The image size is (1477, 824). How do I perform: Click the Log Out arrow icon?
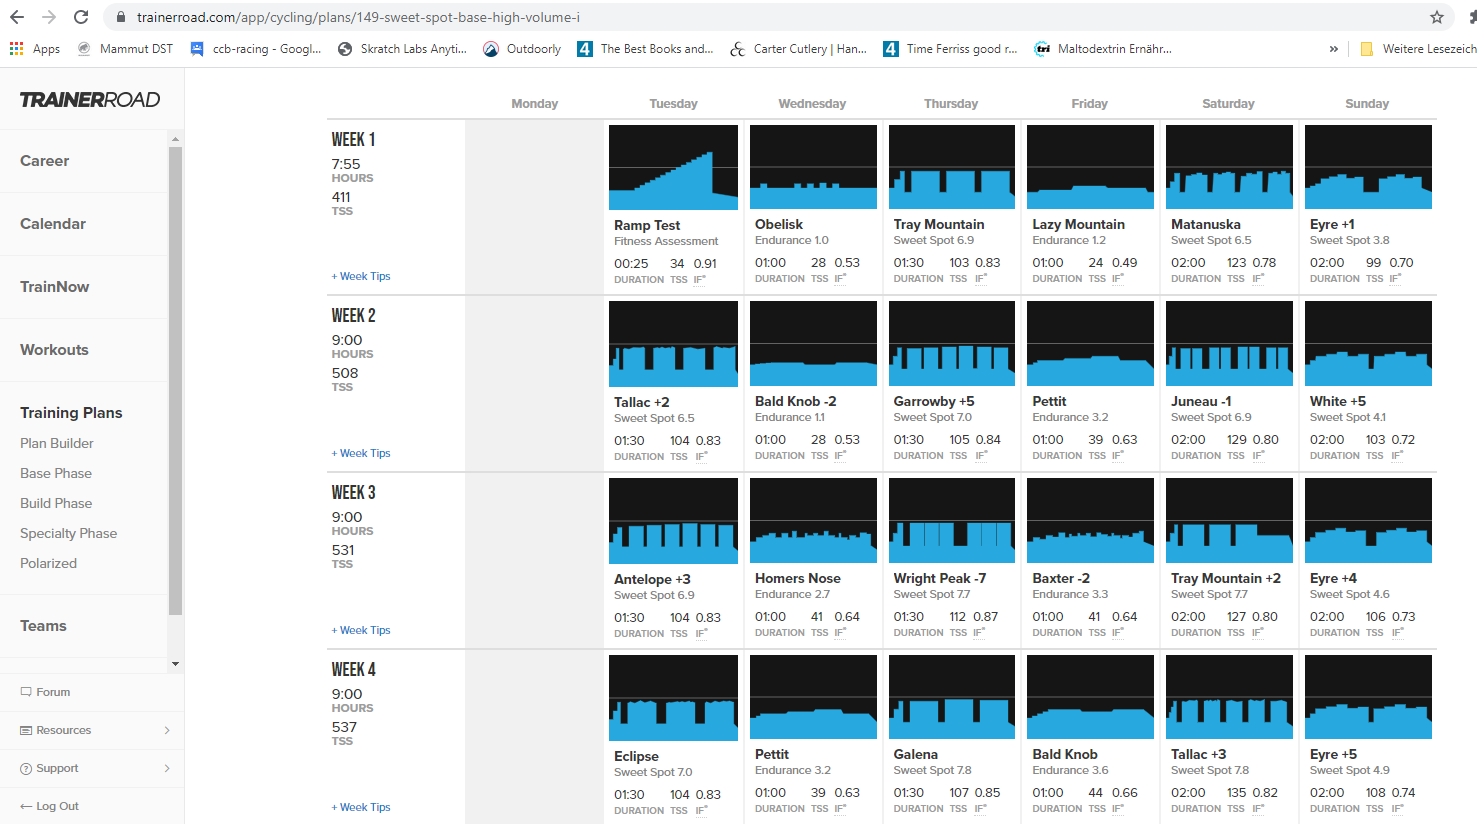click(26, 806)
